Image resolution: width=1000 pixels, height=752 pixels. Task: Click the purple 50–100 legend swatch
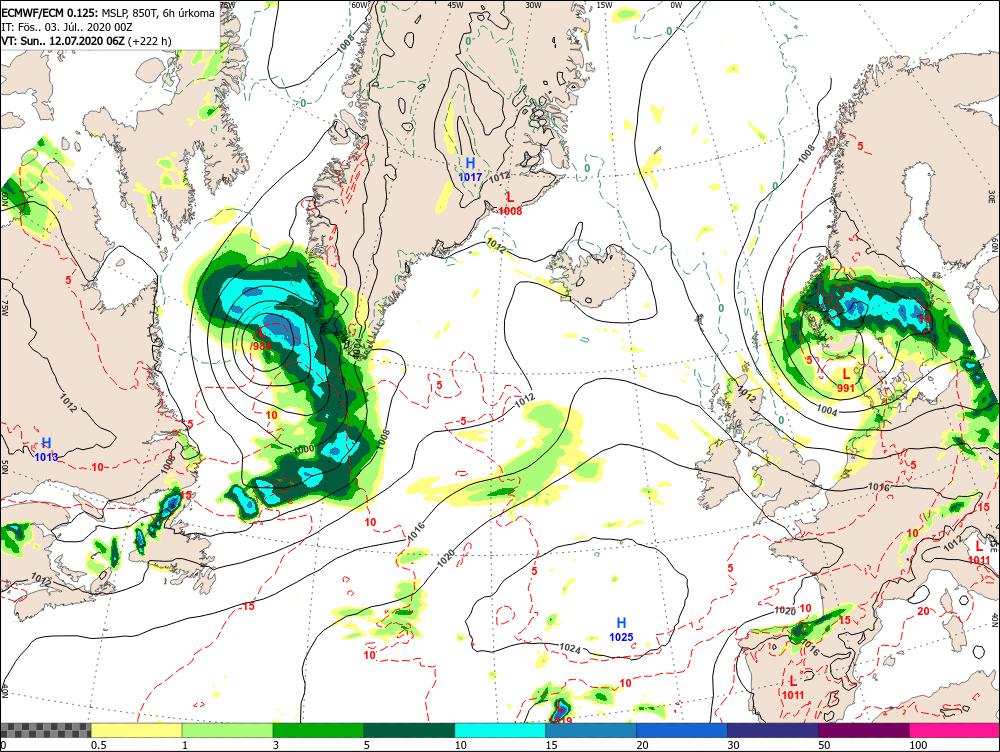coord(864,730)
